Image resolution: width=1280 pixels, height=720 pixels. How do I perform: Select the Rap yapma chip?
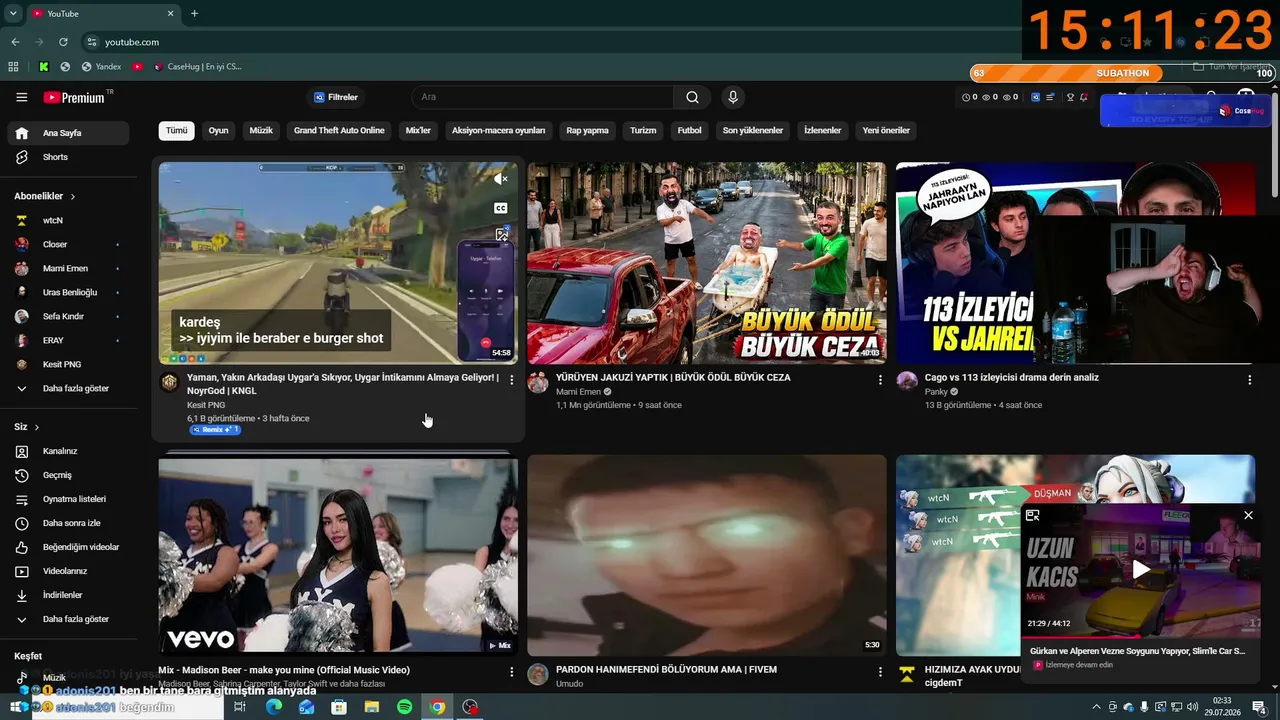tap(587, 131)
